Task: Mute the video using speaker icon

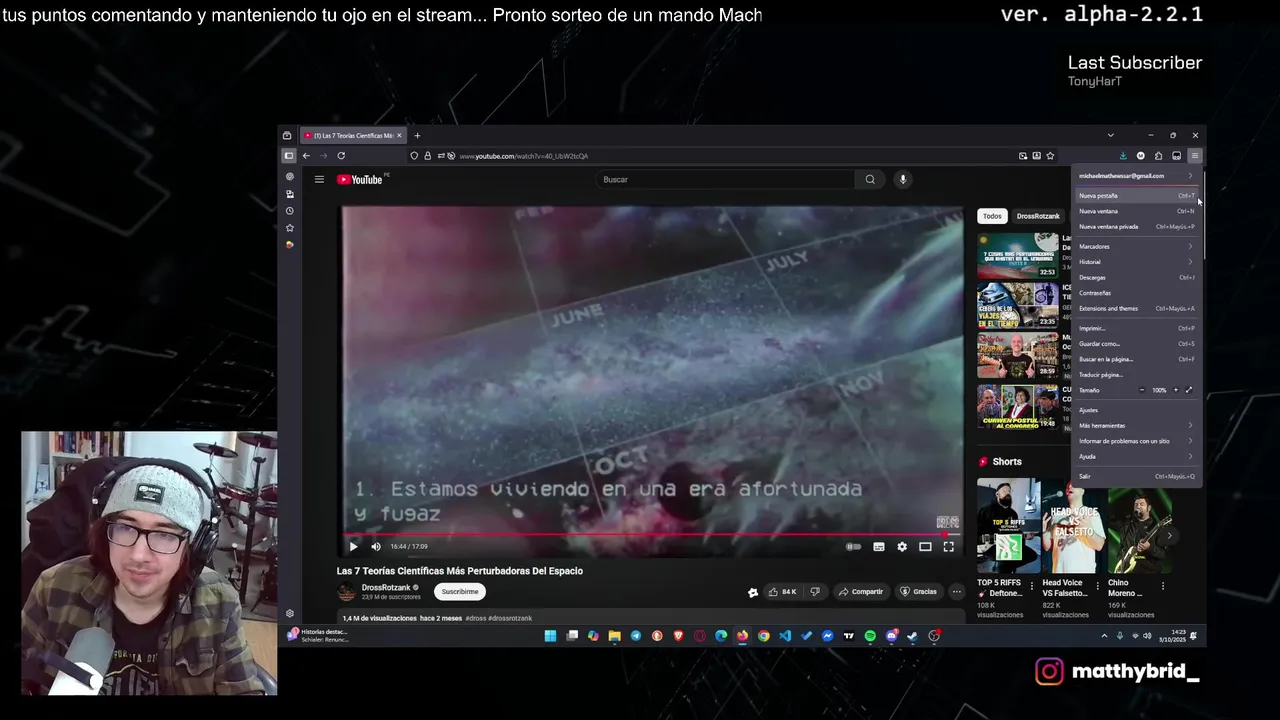Action: tap(376, 547)
